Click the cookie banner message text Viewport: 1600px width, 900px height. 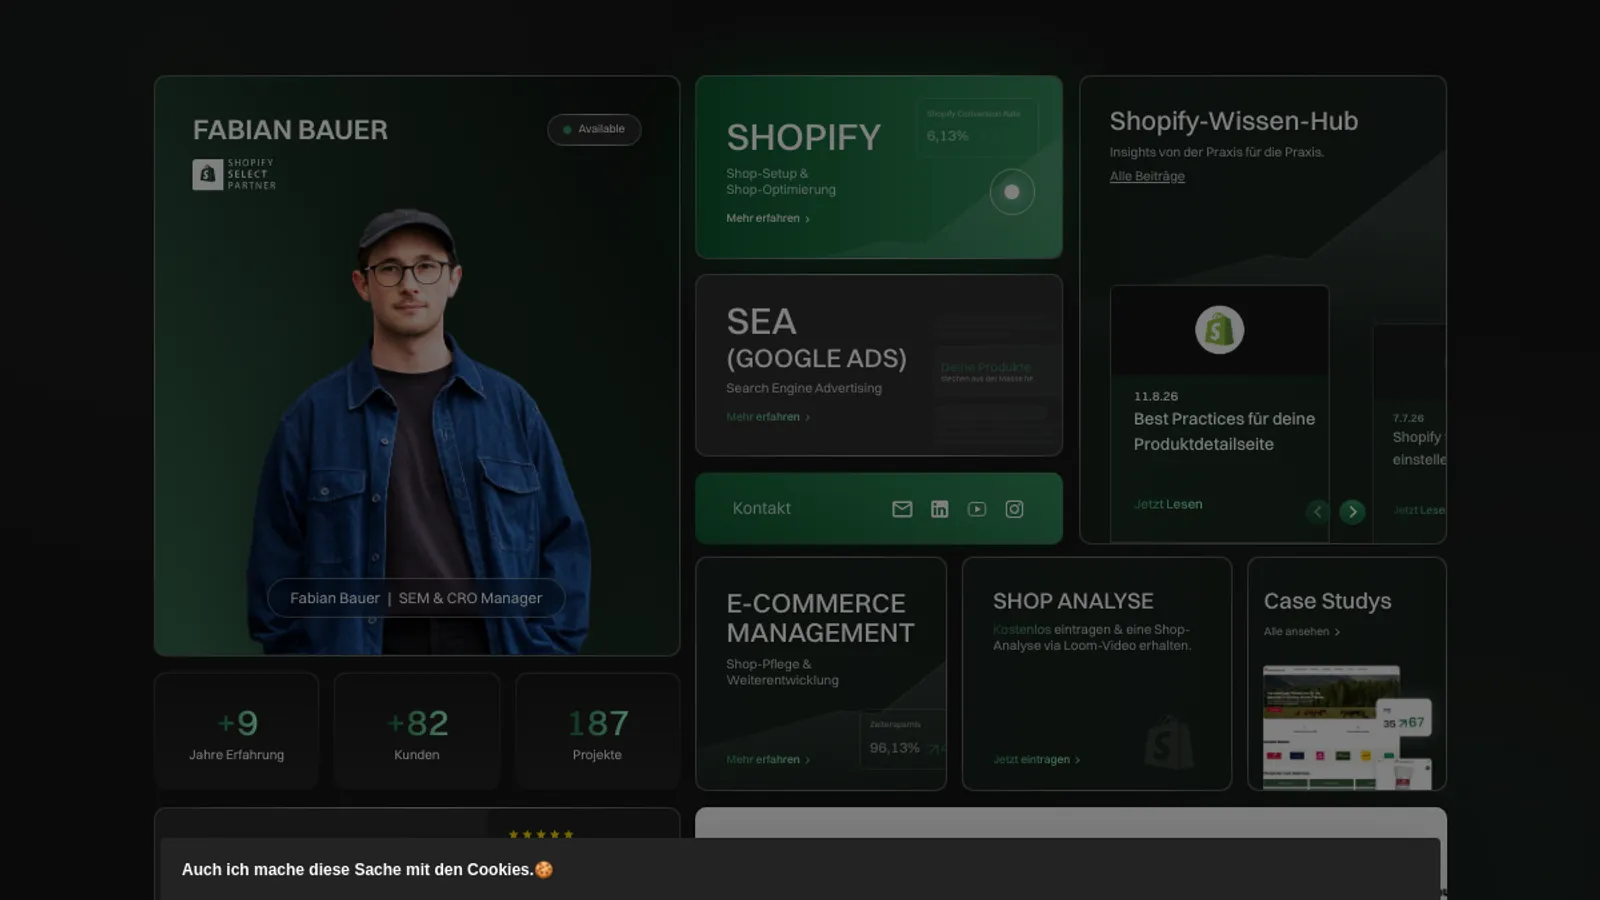click(367, 870)
